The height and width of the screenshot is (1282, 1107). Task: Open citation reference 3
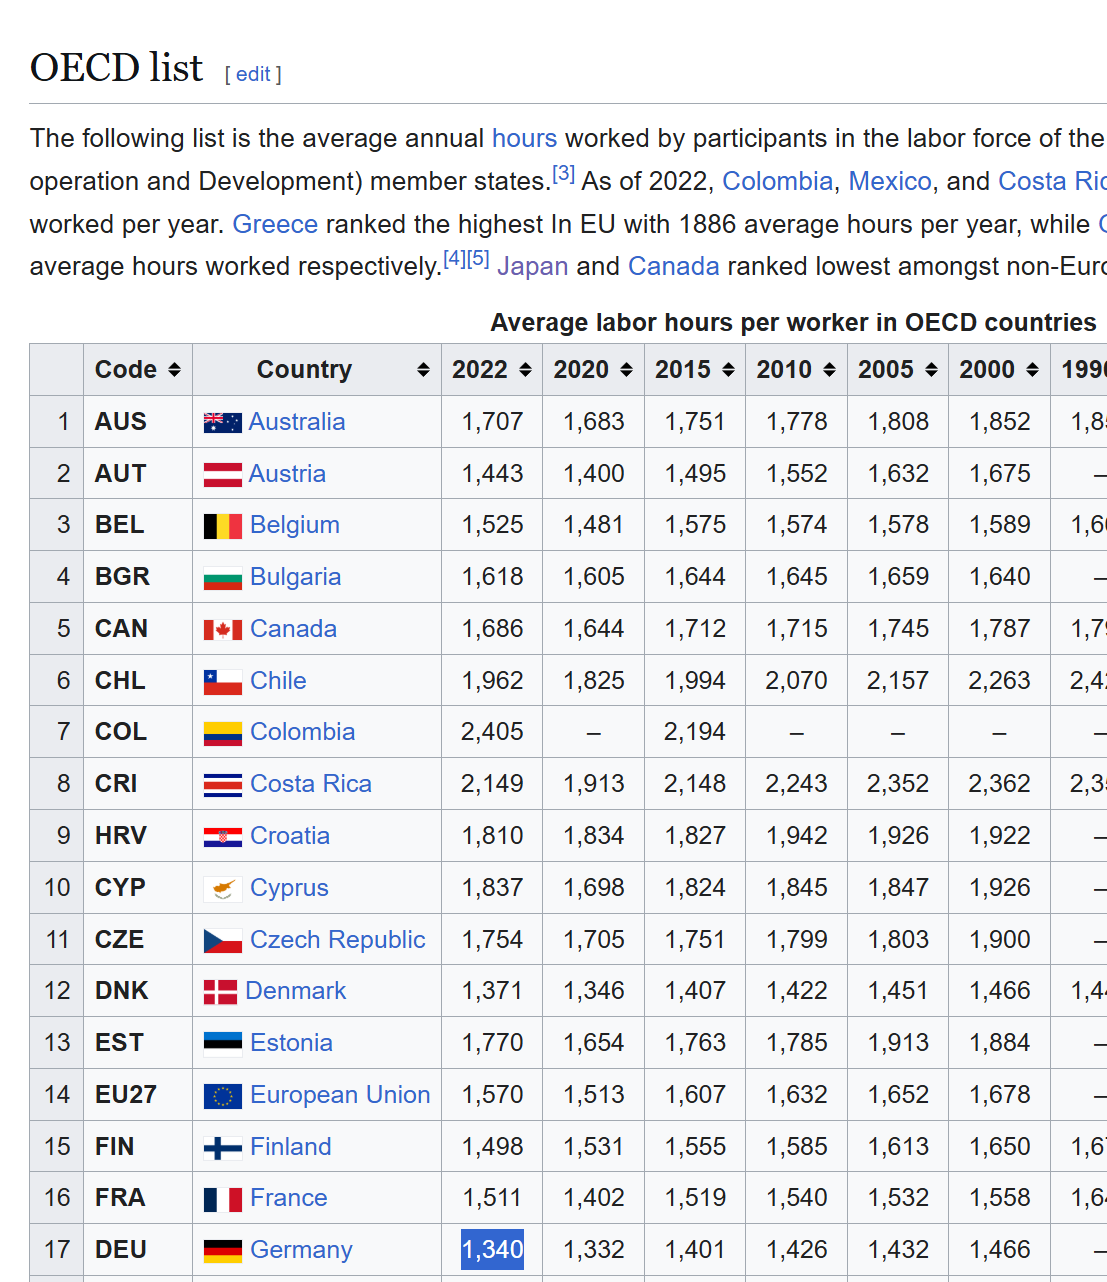click(x=564, y=174)
